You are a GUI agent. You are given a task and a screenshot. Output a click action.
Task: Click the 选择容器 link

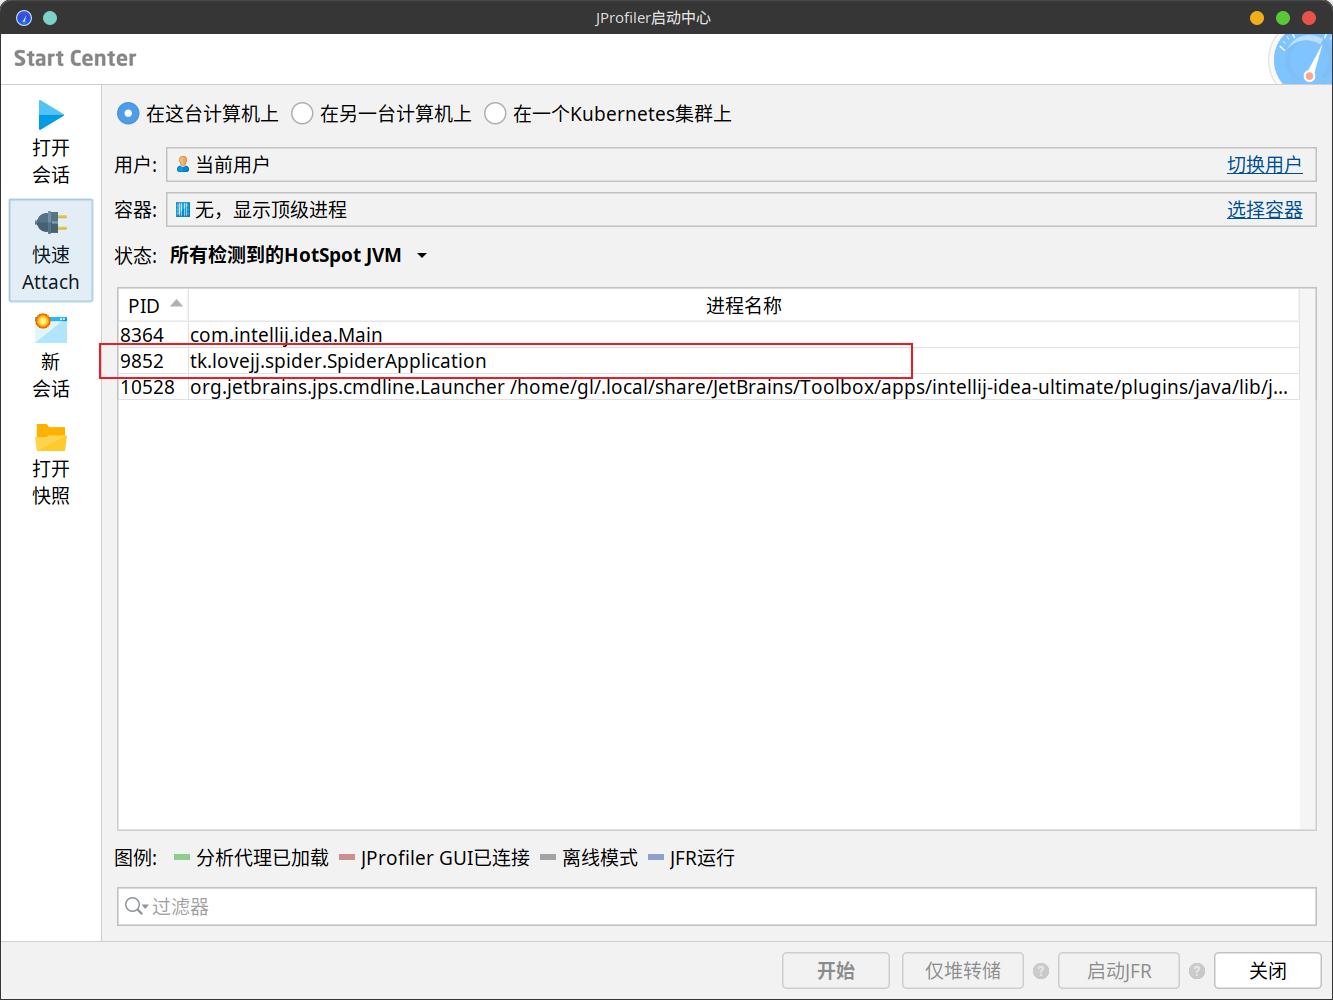point(1264,210)
